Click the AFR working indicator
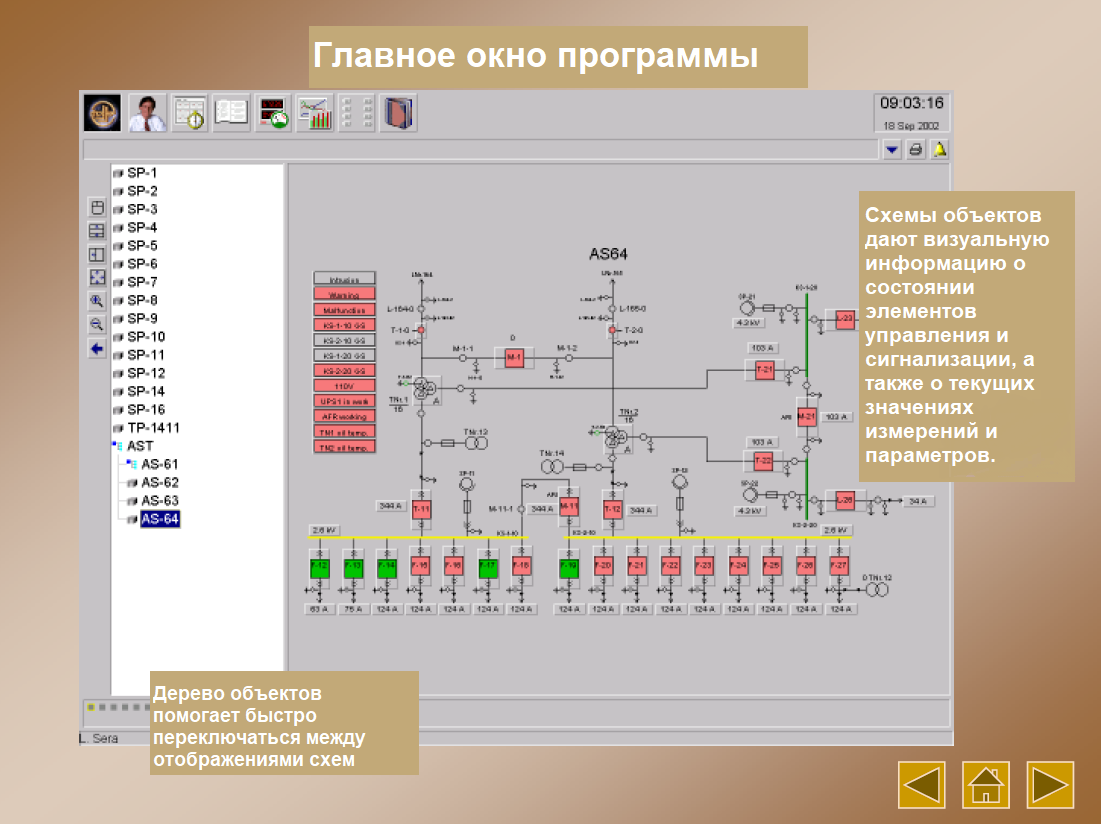 (x=344, y=416)
